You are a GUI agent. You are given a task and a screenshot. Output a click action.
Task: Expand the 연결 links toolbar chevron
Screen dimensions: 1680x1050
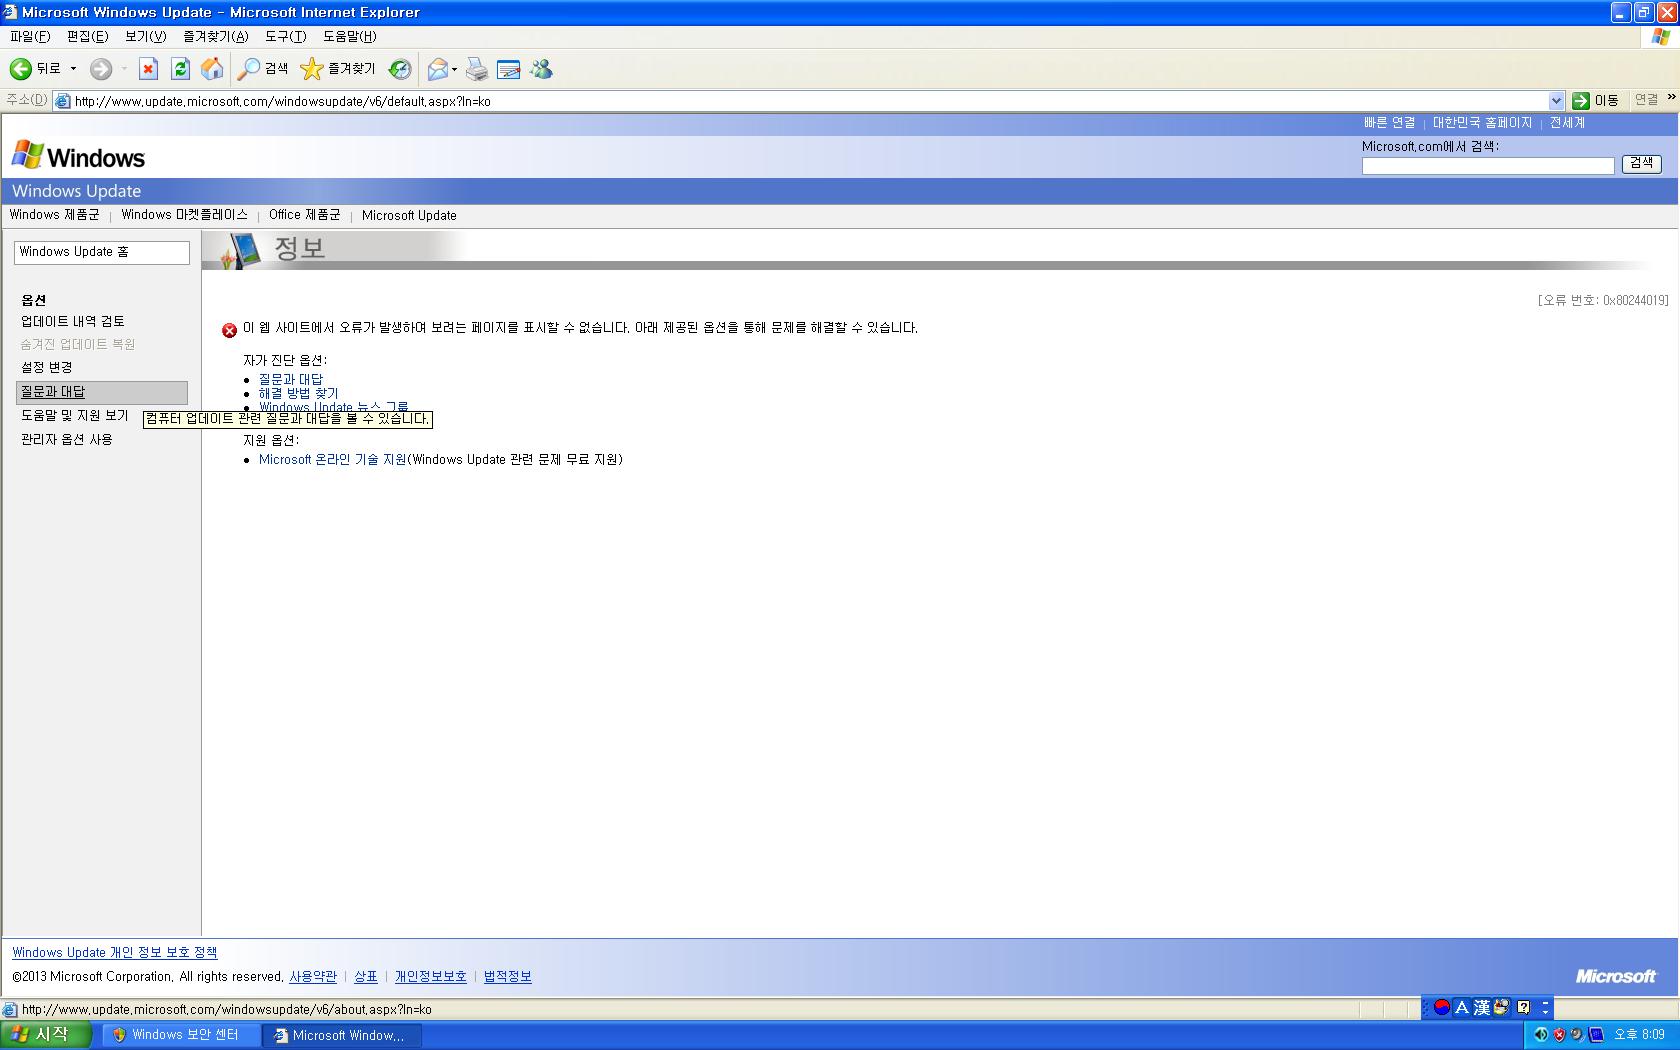pyautogui.click(x=1671, y=98)
